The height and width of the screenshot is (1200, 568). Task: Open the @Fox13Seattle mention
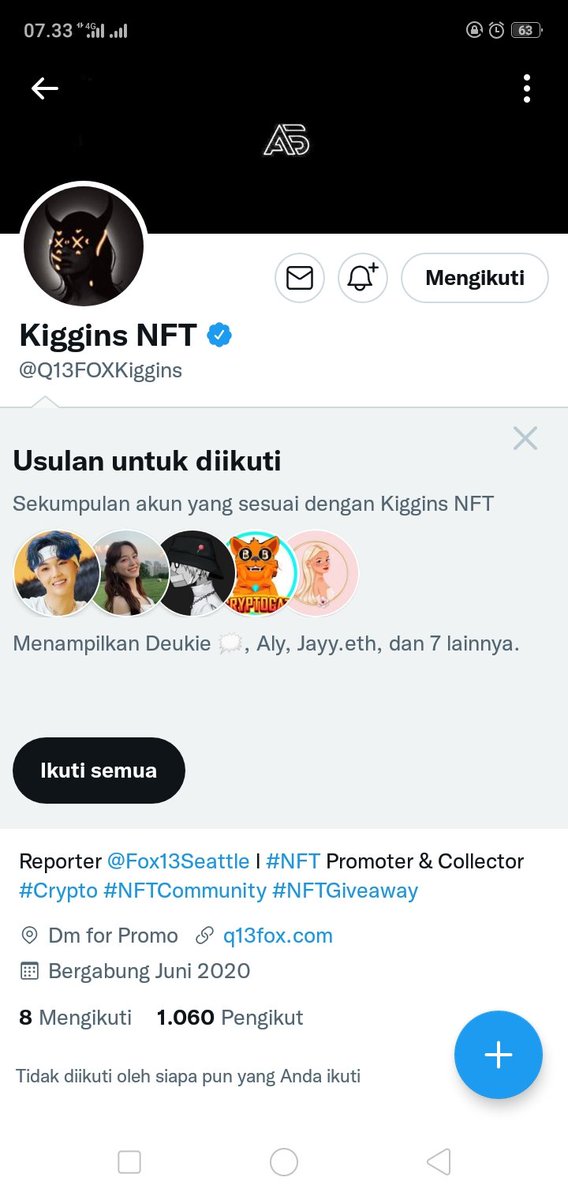pos(178,861)
